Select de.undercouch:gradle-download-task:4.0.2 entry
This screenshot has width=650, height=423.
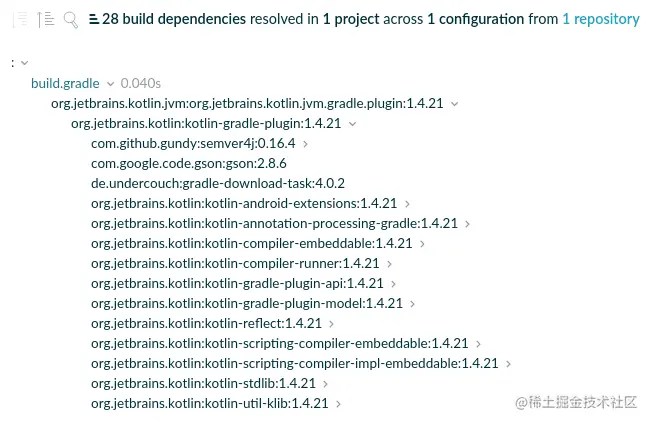click(217, 183)
